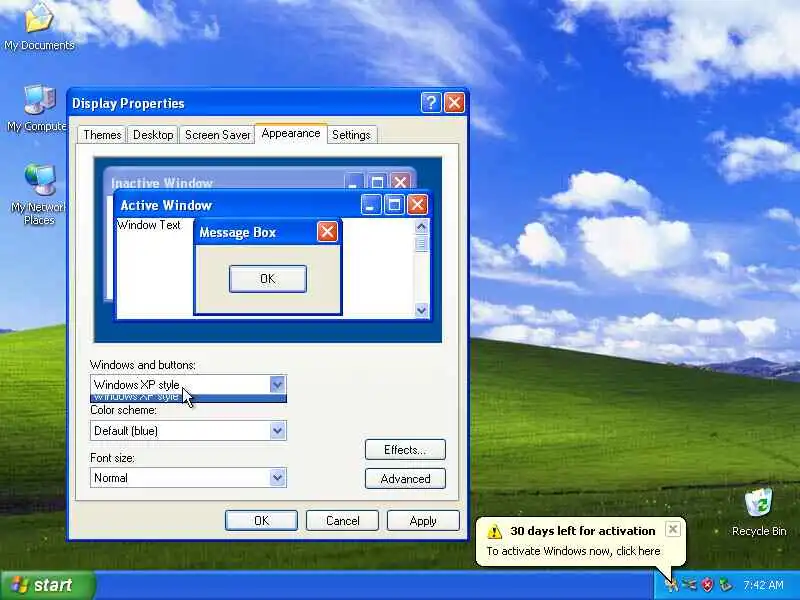Screen dimensions: 800x600
Task: Click the Inactive Window preview title
Action: click(162, 183)
